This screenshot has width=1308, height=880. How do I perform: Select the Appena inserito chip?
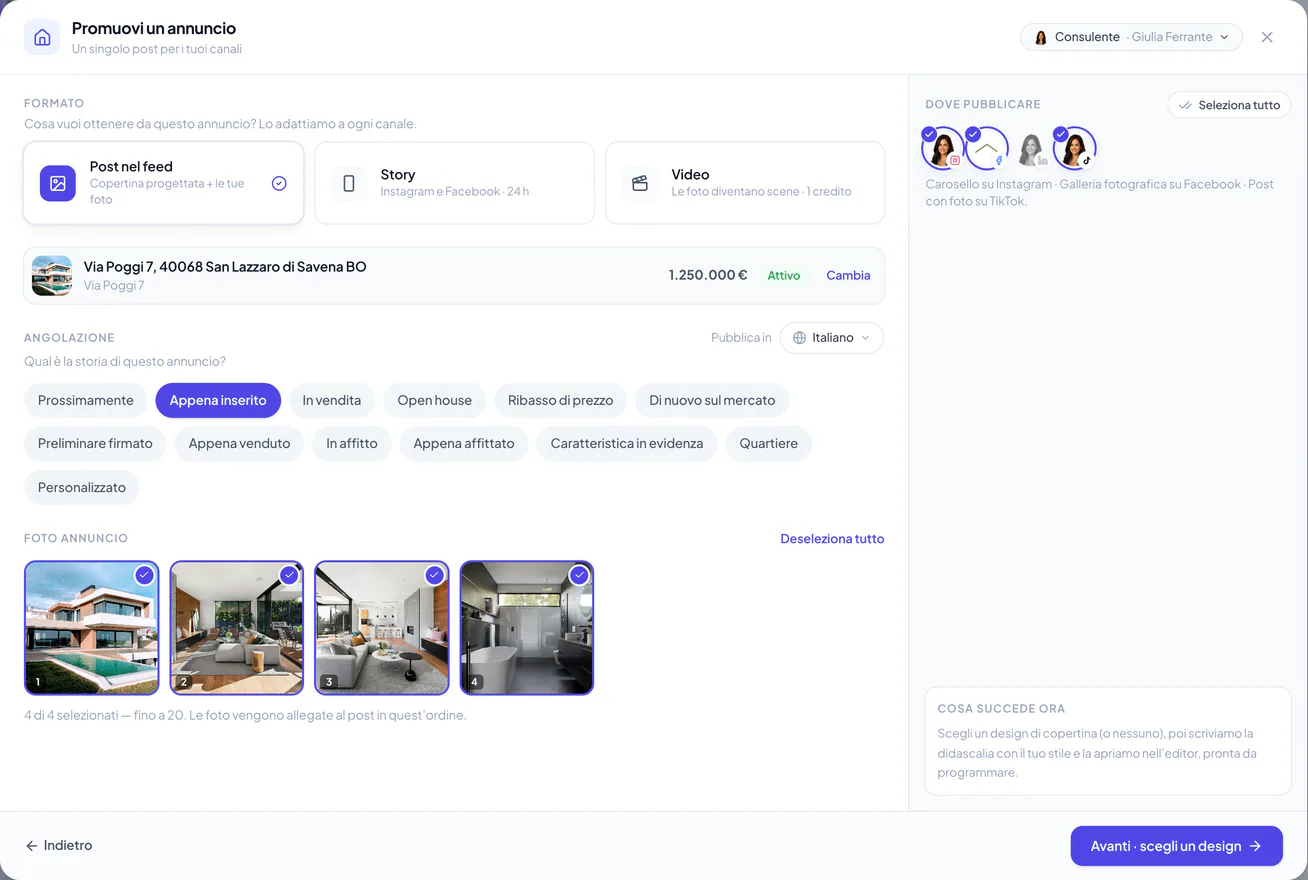point(218,400)
